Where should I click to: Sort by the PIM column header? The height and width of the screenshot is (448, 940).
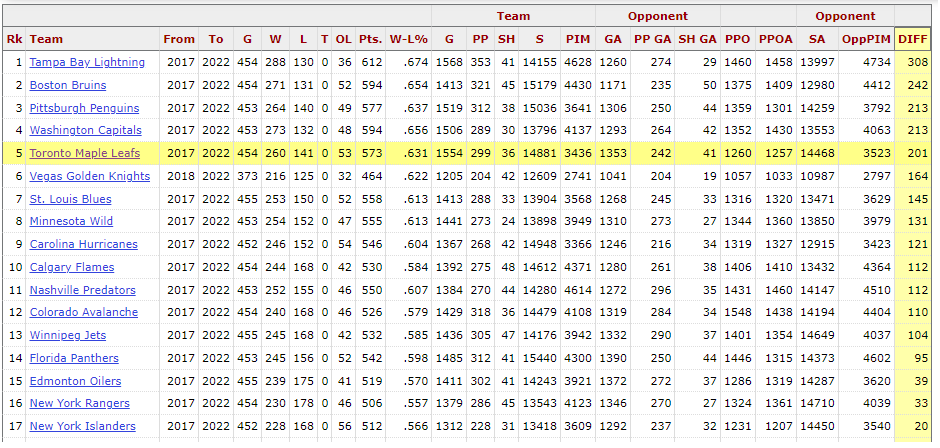(578, 39)
